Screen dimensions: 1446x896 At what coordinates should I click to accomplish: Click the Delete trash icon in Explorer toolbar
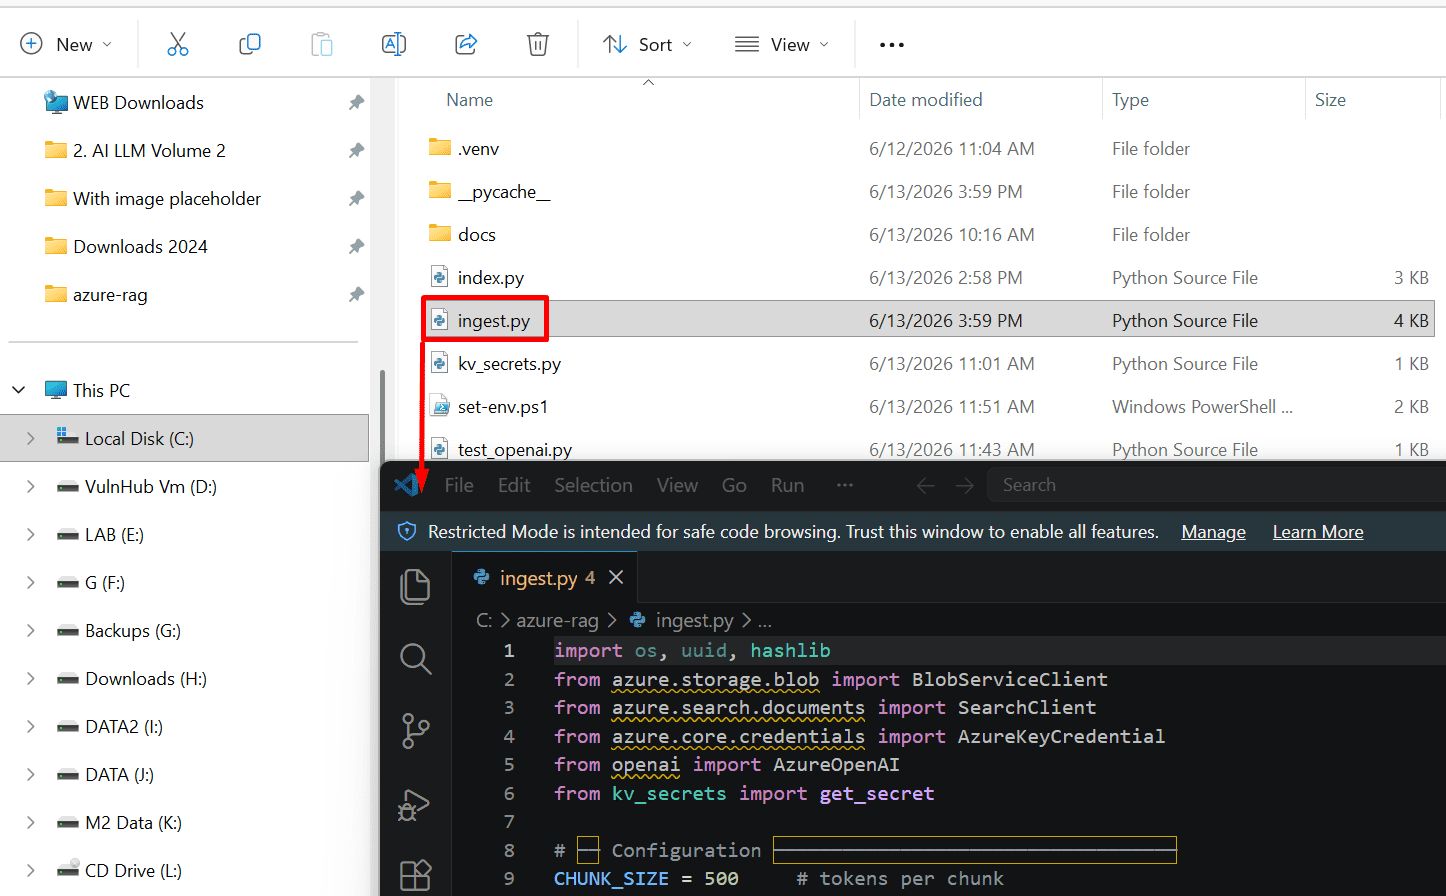coord(538,44)
